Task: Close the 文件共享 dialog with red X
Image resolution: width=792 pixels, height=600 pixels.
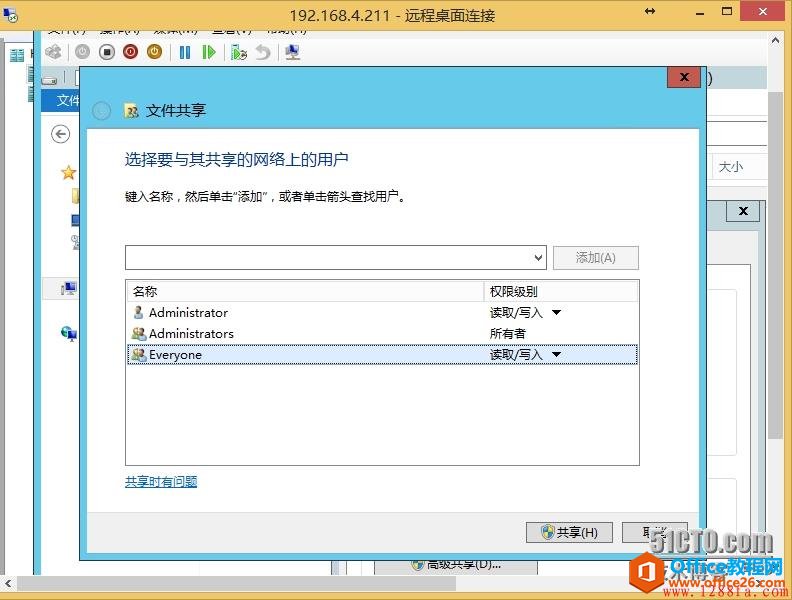Action: 683,77
